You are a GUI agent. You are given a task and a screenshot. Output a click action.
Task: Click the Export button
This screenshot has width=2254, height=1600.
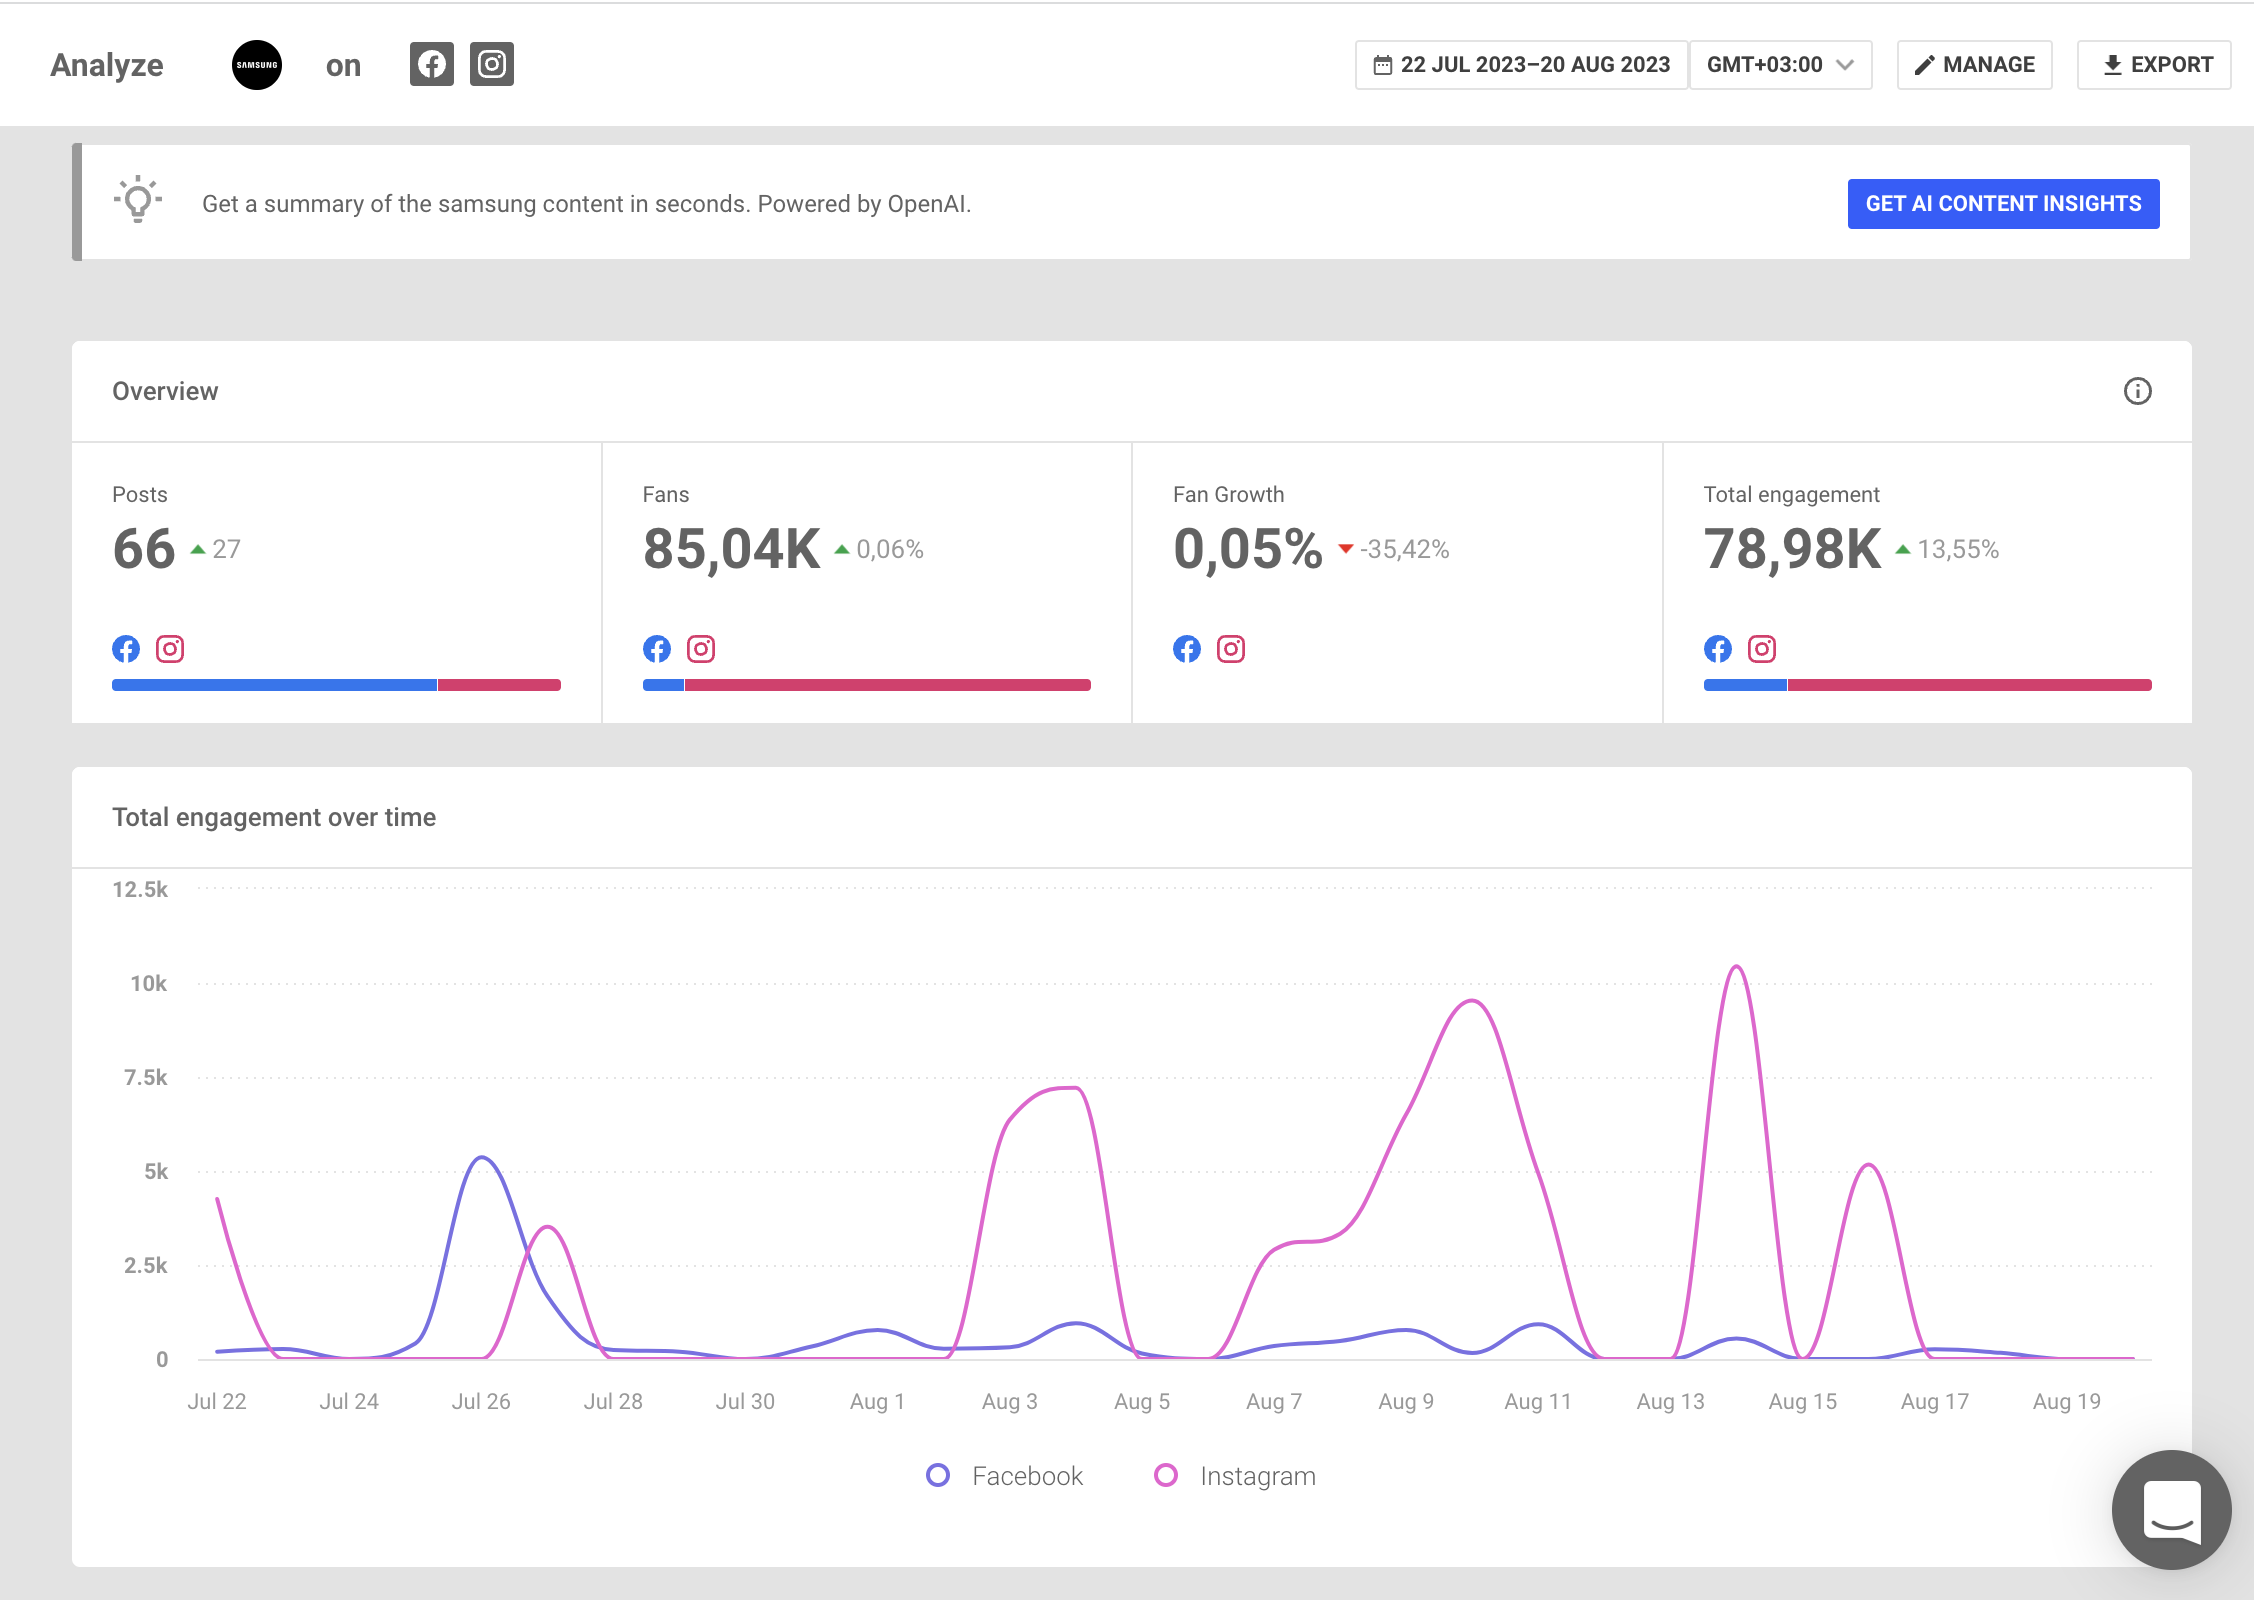pyautogui.click(x=2154, y=65)
